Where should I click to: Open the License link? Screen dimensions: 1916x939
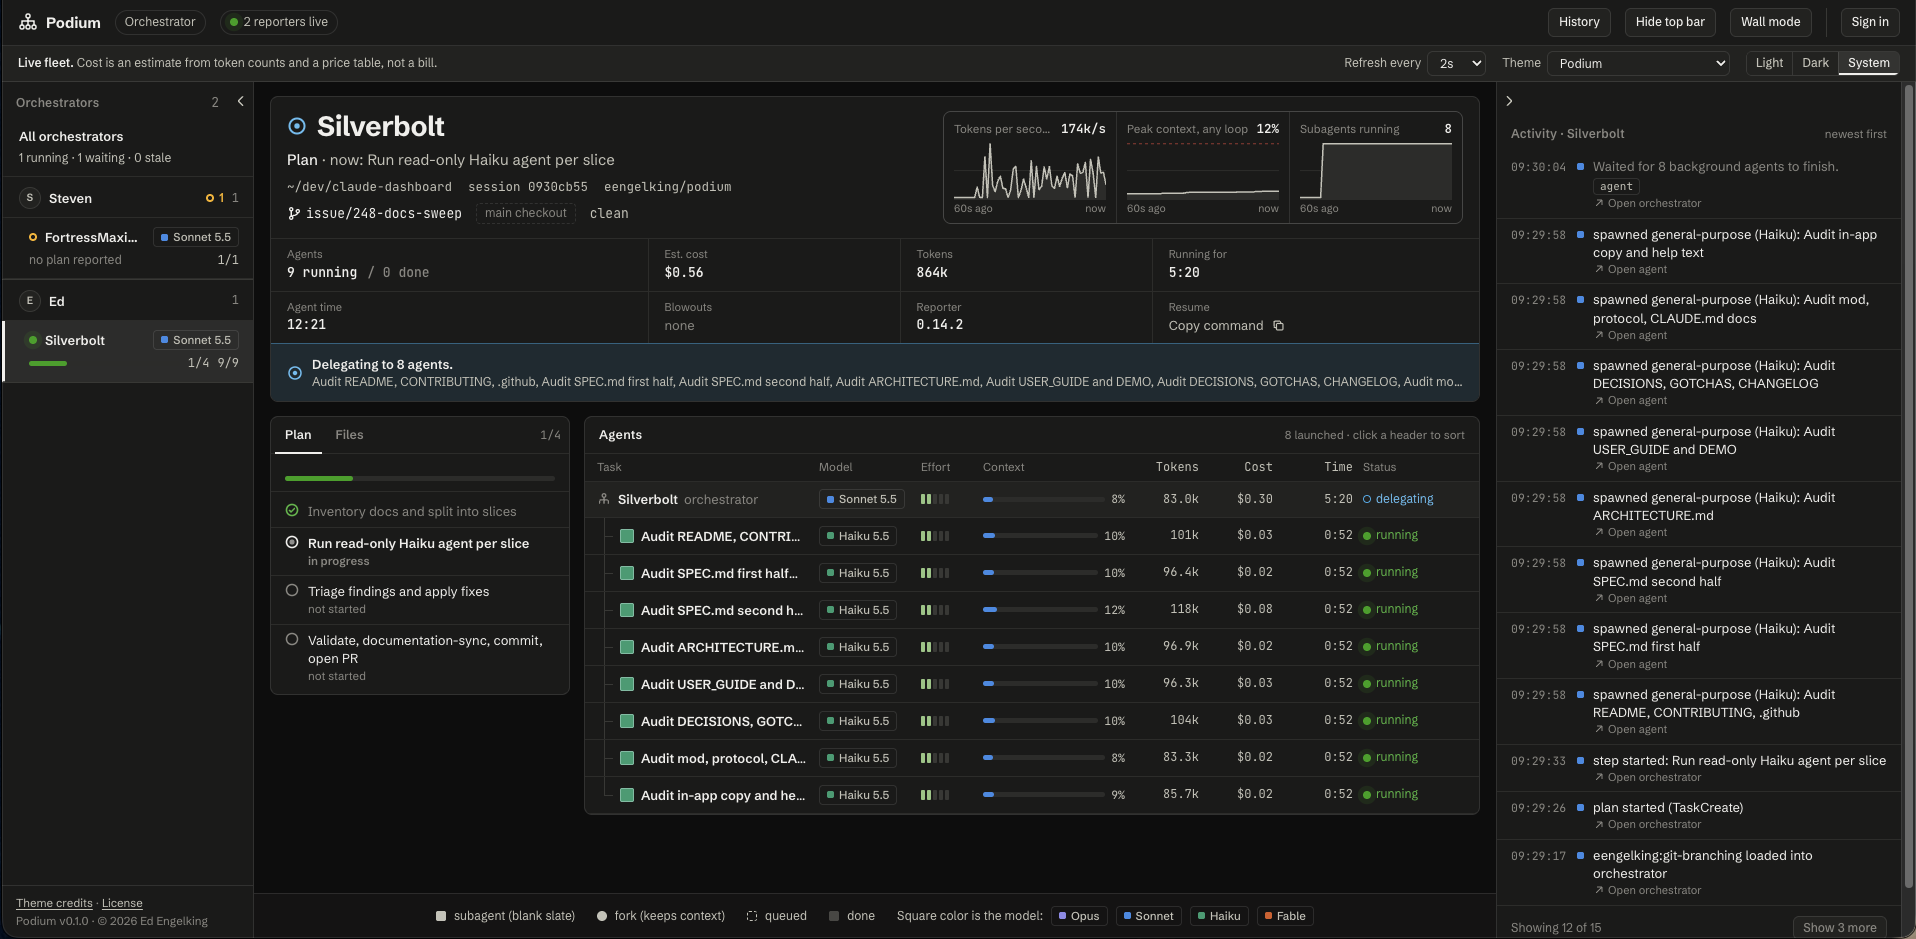[x=122, y=903]
